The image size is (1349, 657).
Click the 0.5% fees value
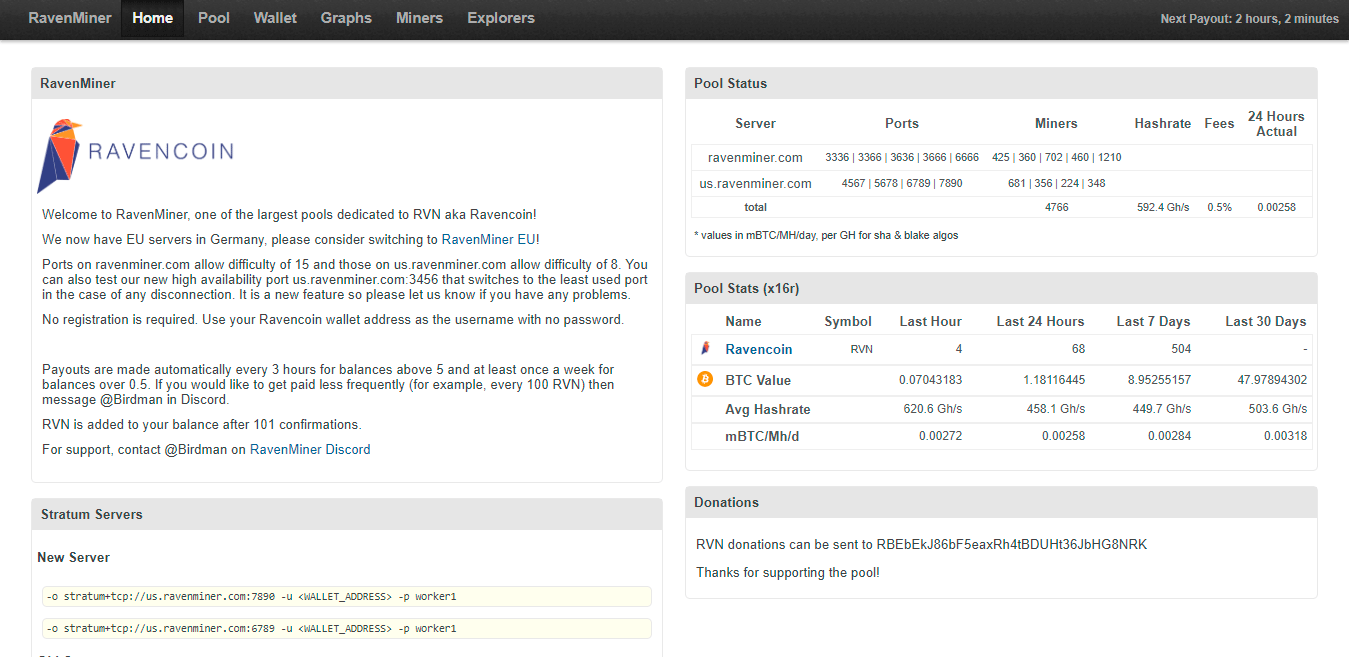point(1219,208)
